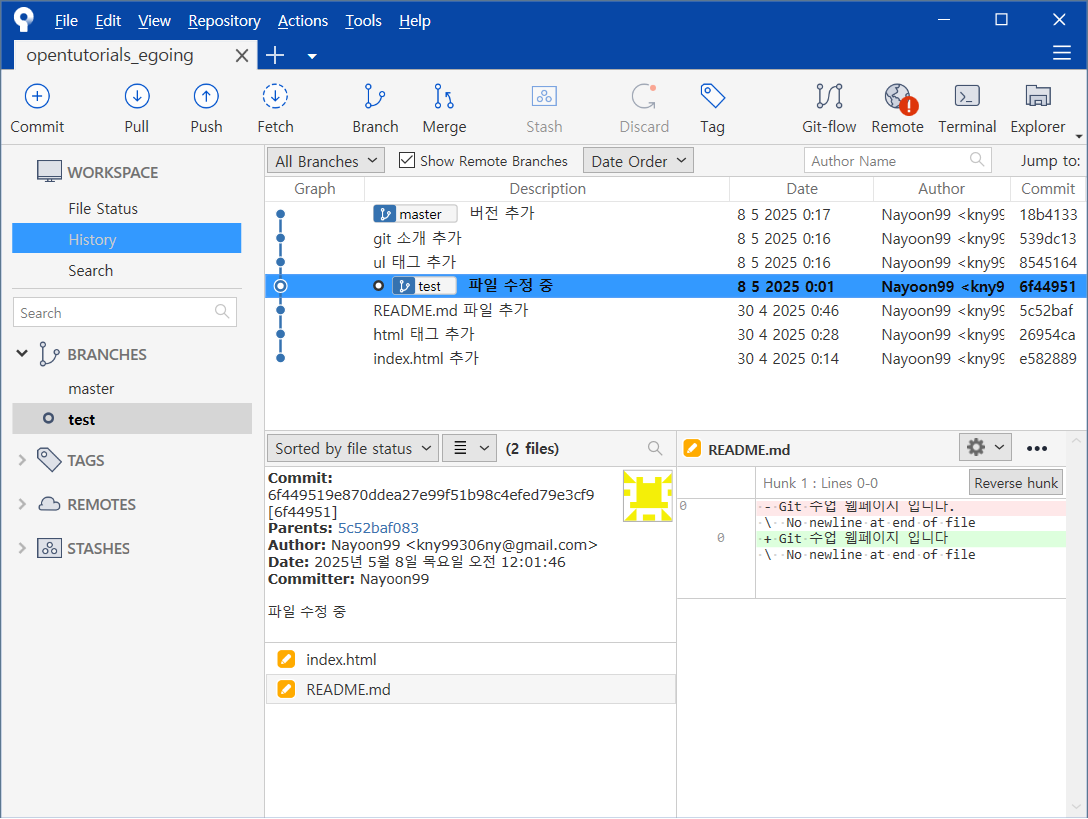This screenshot has height=819, width=1088.
Task: Collapse the BRANCHES section
Action: [x=22, y=354]
